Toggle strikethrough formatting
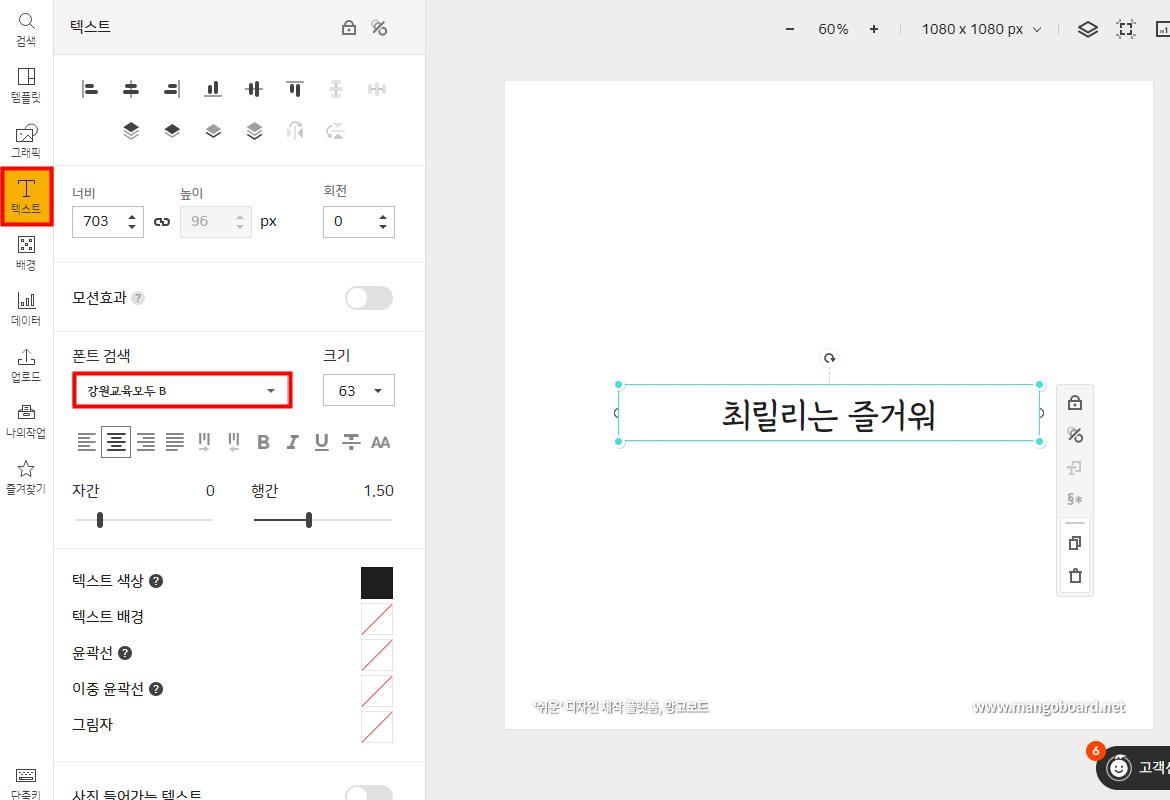The image size is (1170, 800). (351, 442)
